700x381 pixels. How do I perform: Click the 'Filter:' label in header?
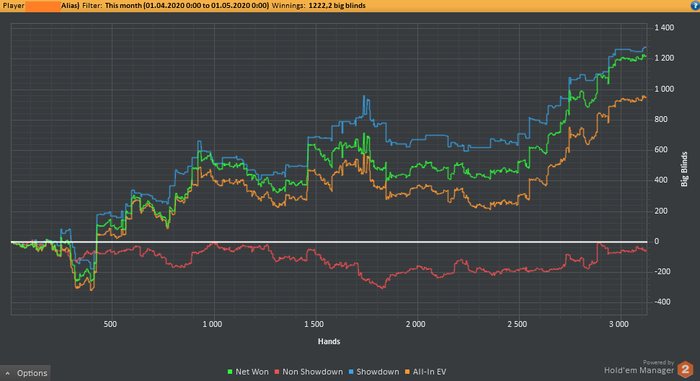click(x=92, y=5)
